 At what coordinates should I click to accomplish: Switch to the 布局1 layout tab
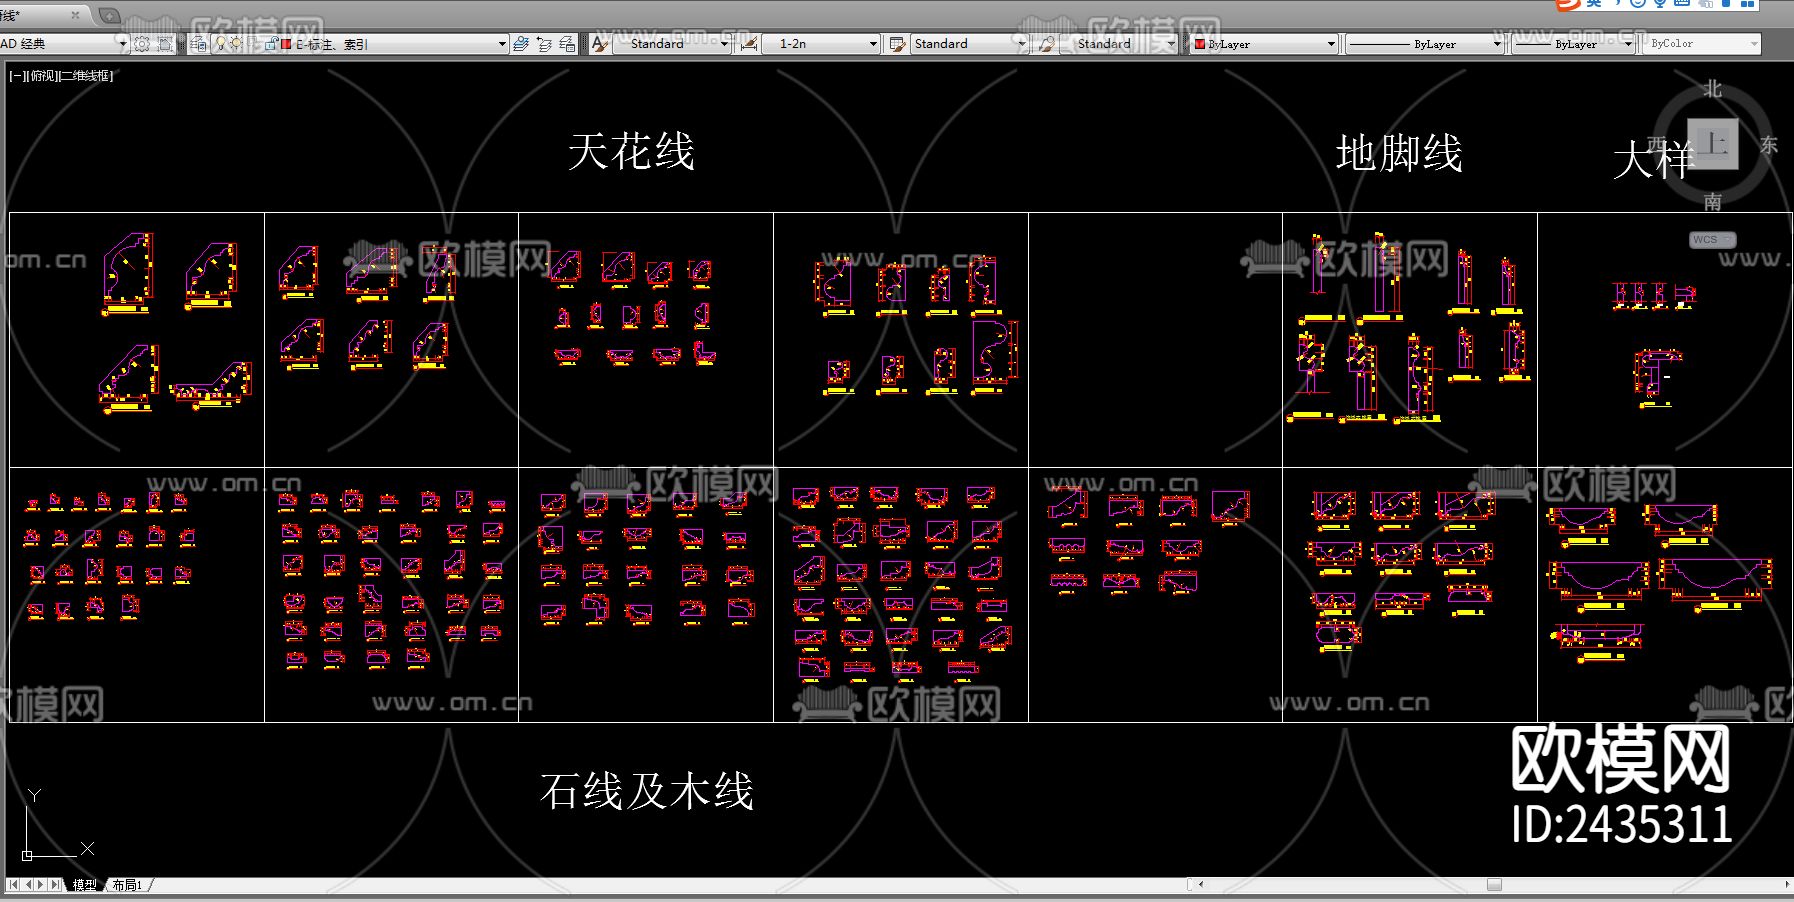click(127, 885)
